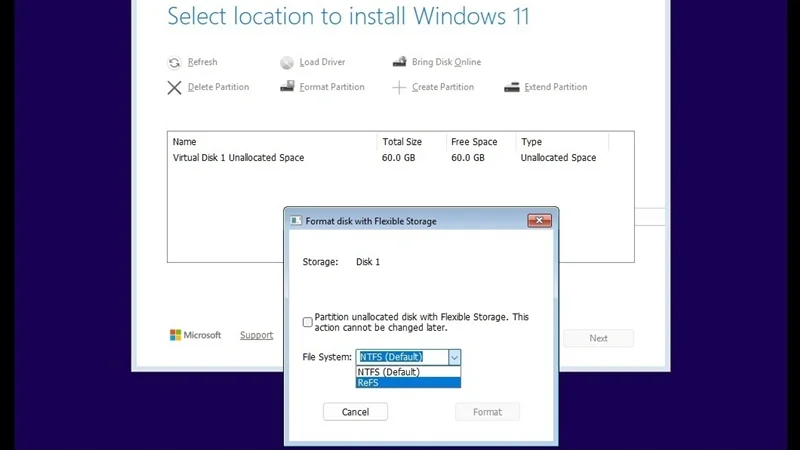This screenshot has height=450, width=800.
Task: Click the Bring Disk Online label
Action: click(446, 62)
